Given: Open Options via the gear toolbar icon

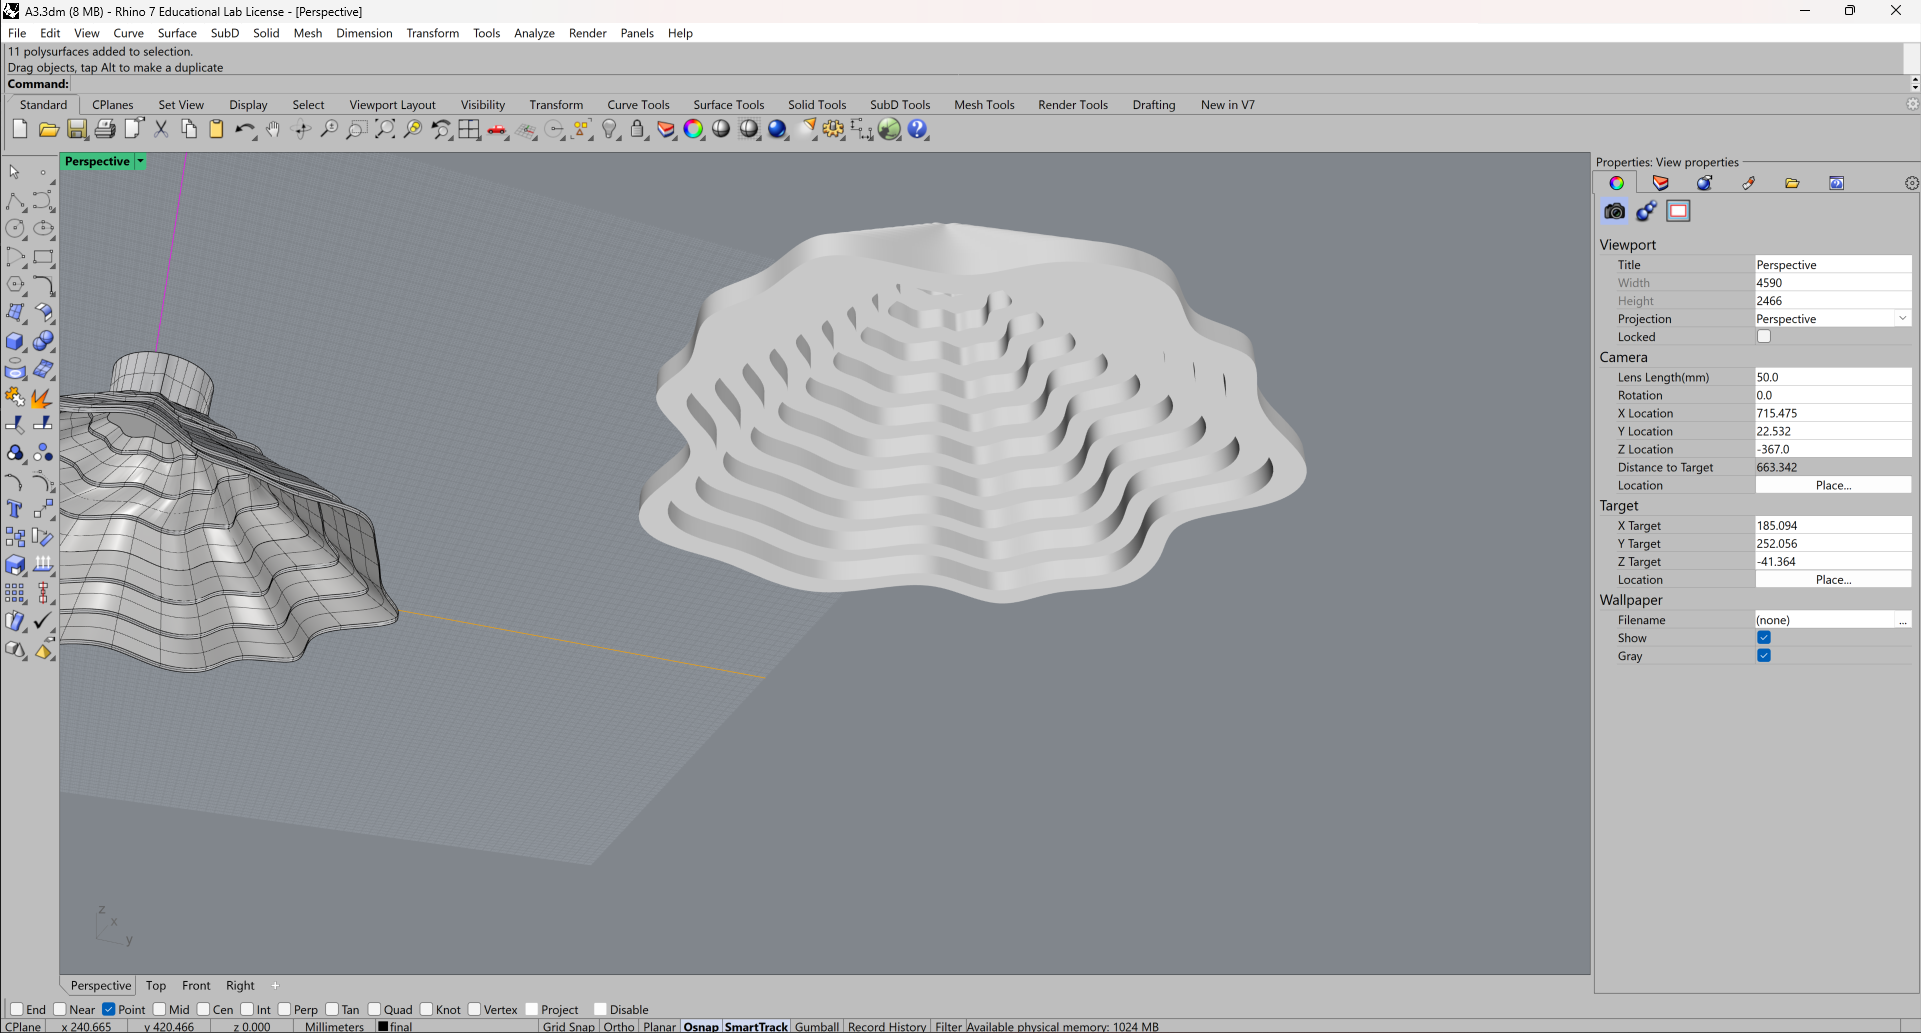Looking at the screenshot, I should pyautogui.click(x=833, y=129).
